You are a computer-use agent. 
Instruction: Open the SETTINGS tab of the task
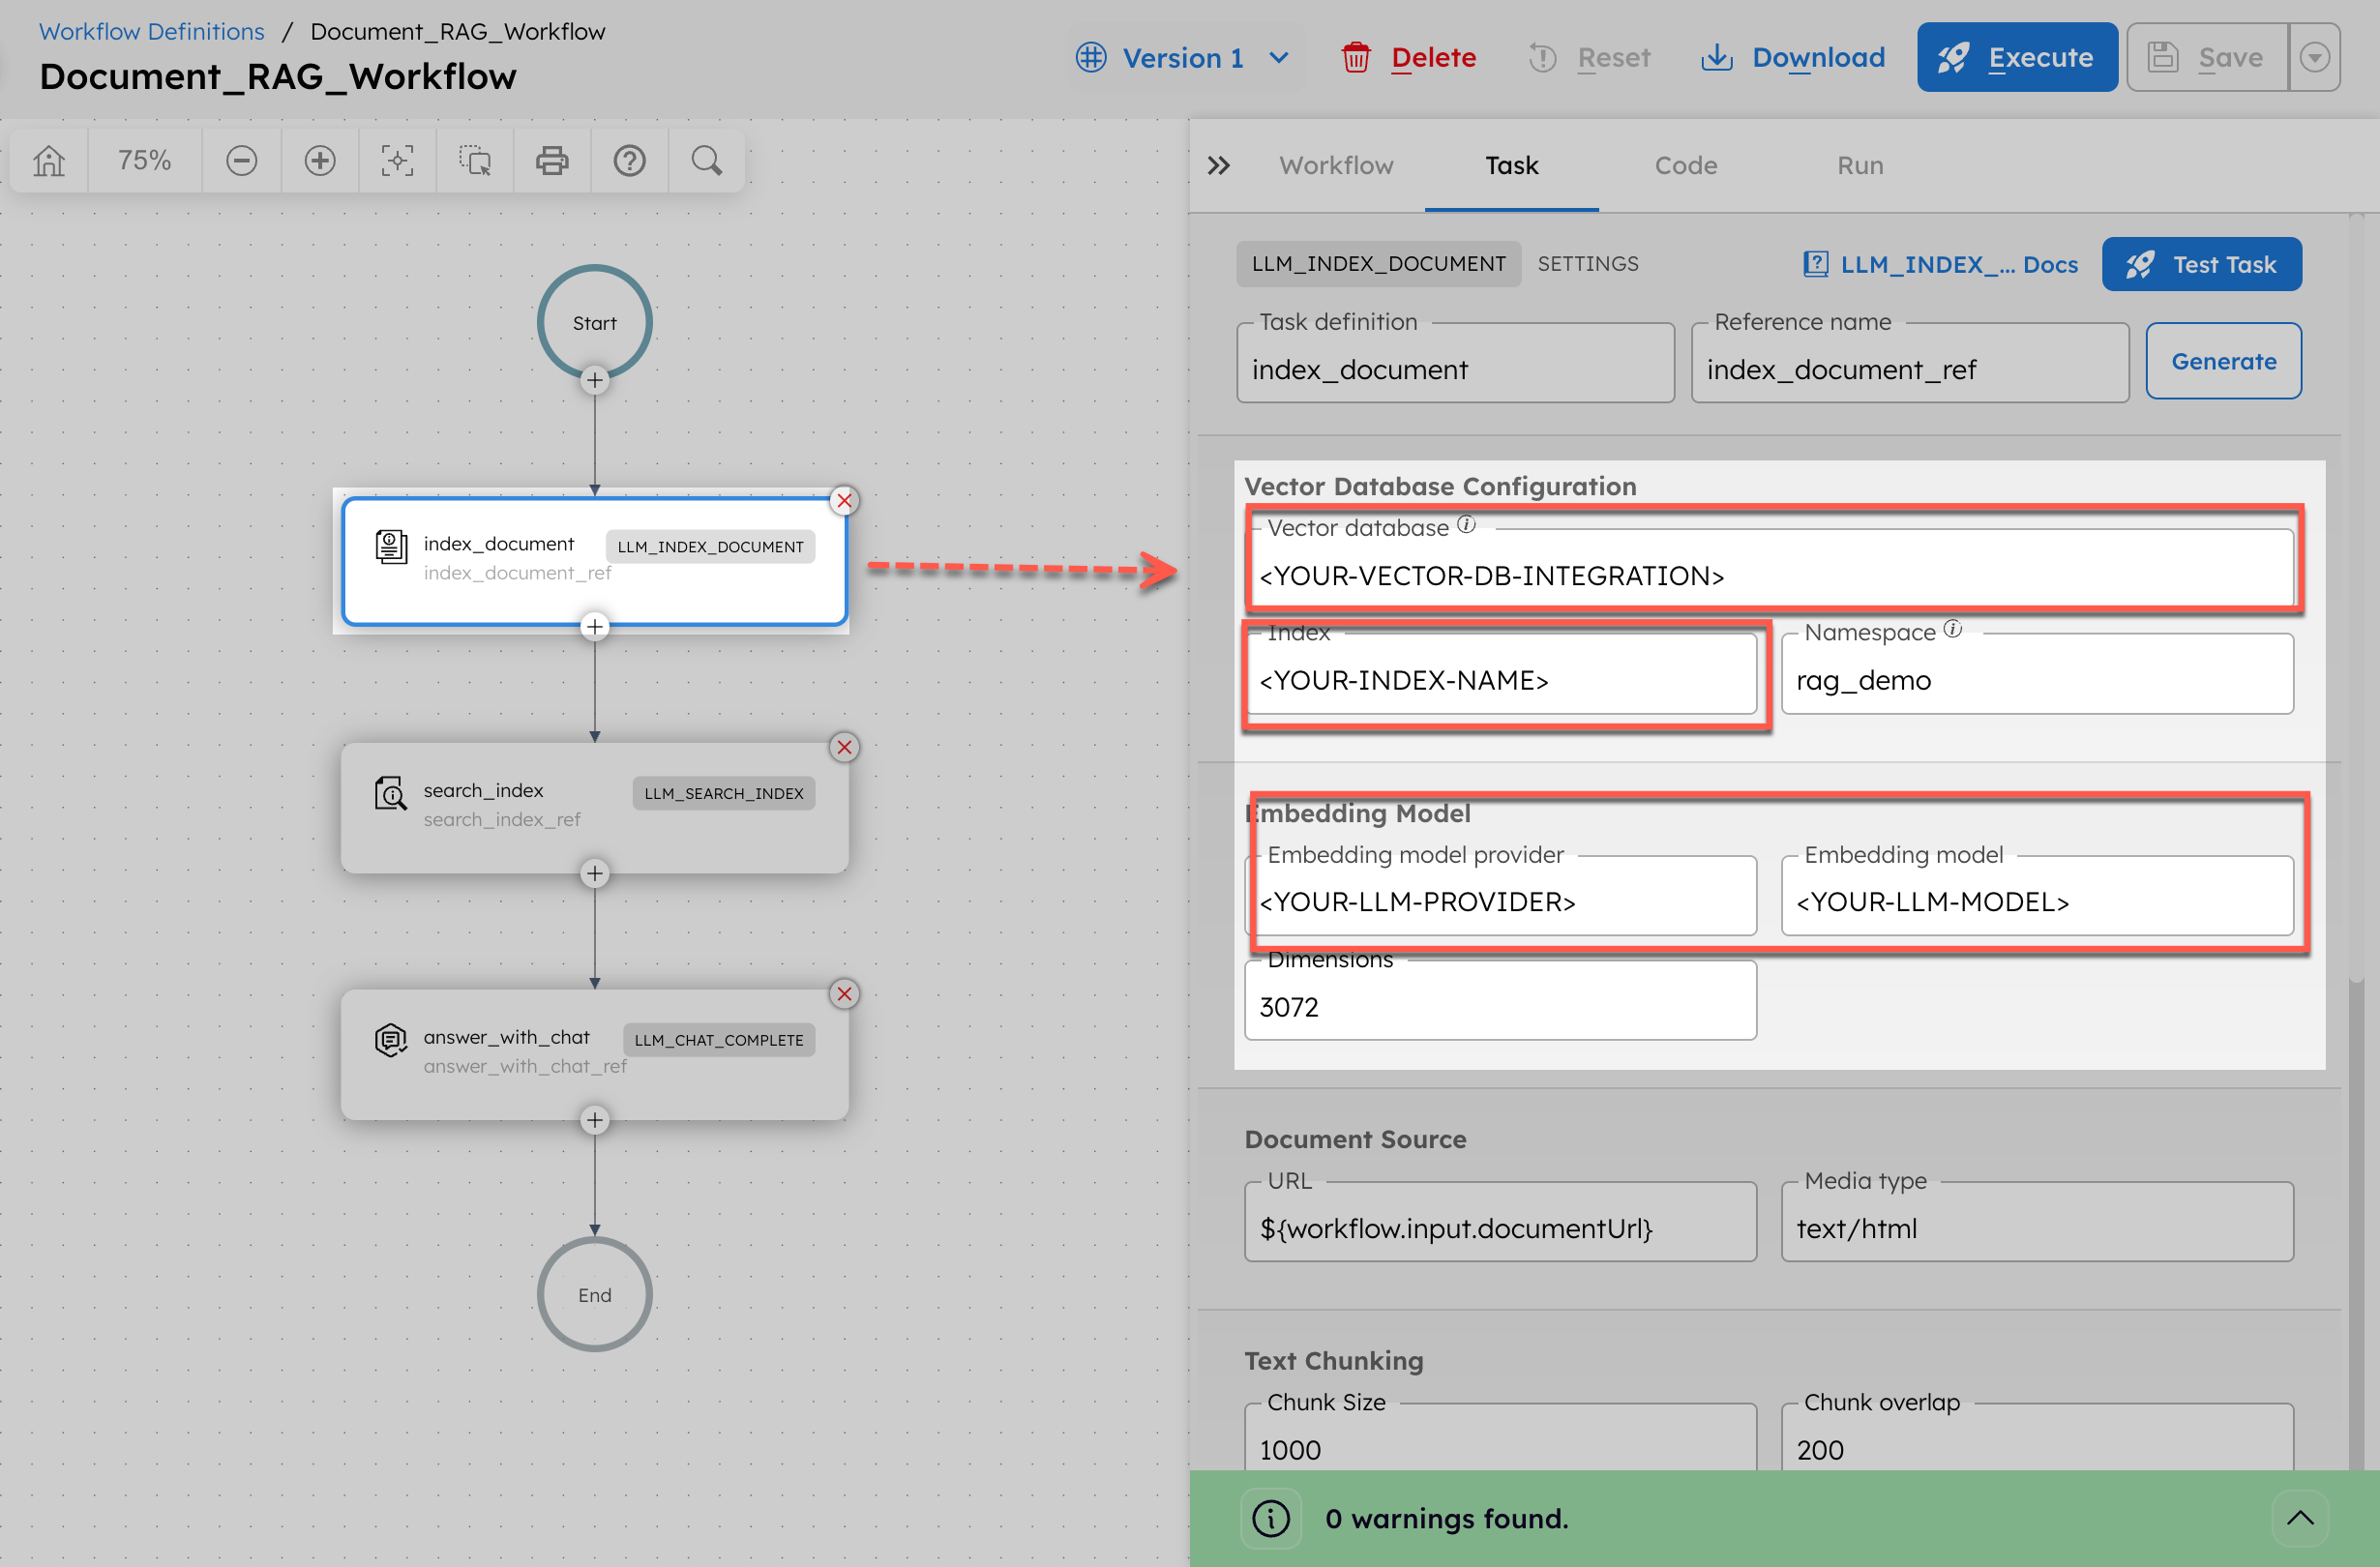(x=1588, y=263)
